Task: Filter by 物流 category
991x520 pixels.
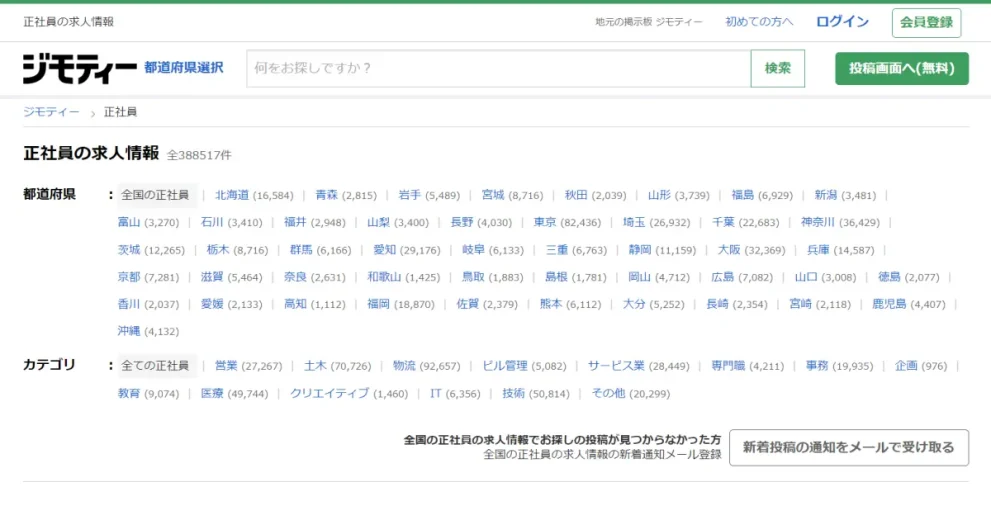Action: pos(404,366)
